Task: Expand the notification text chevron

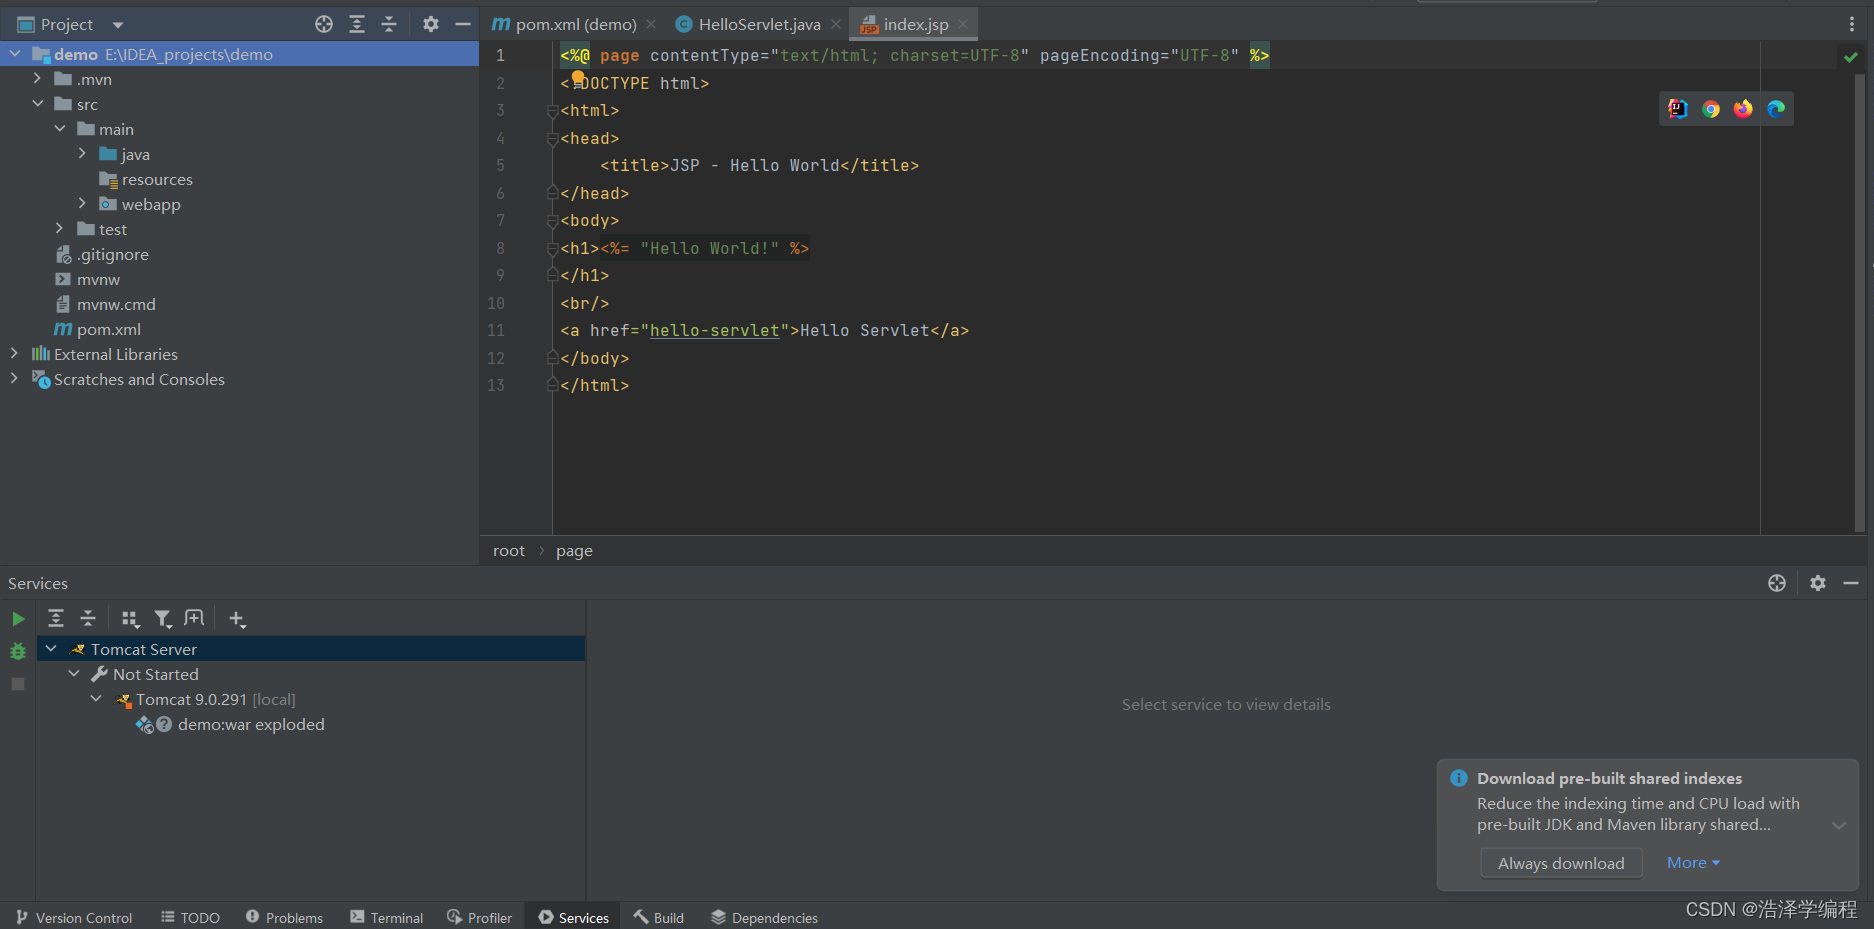Action: pos(1838,826)
